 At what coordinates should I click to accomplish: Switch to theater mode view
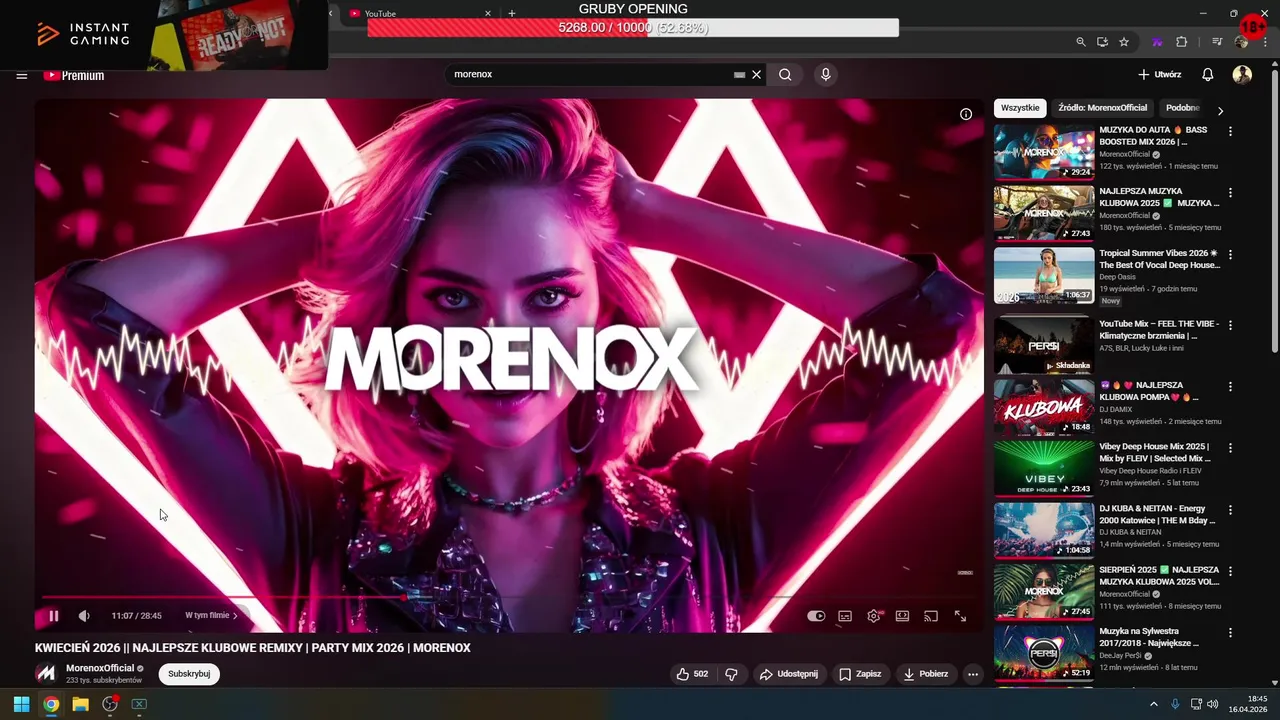pos(902,616)
